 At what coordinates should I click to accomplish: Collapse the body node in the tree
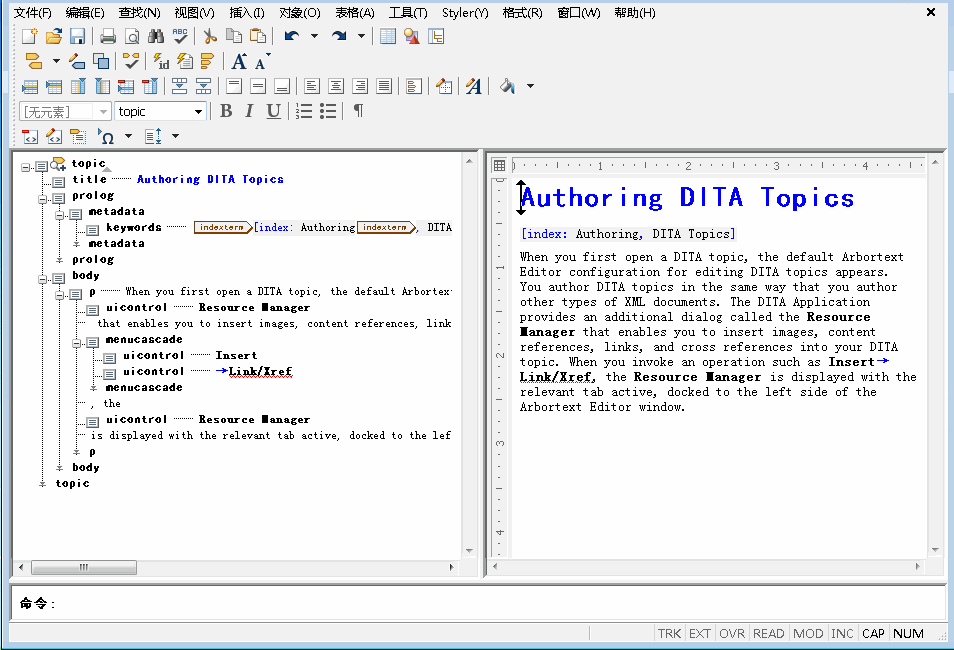coord(43,279)
